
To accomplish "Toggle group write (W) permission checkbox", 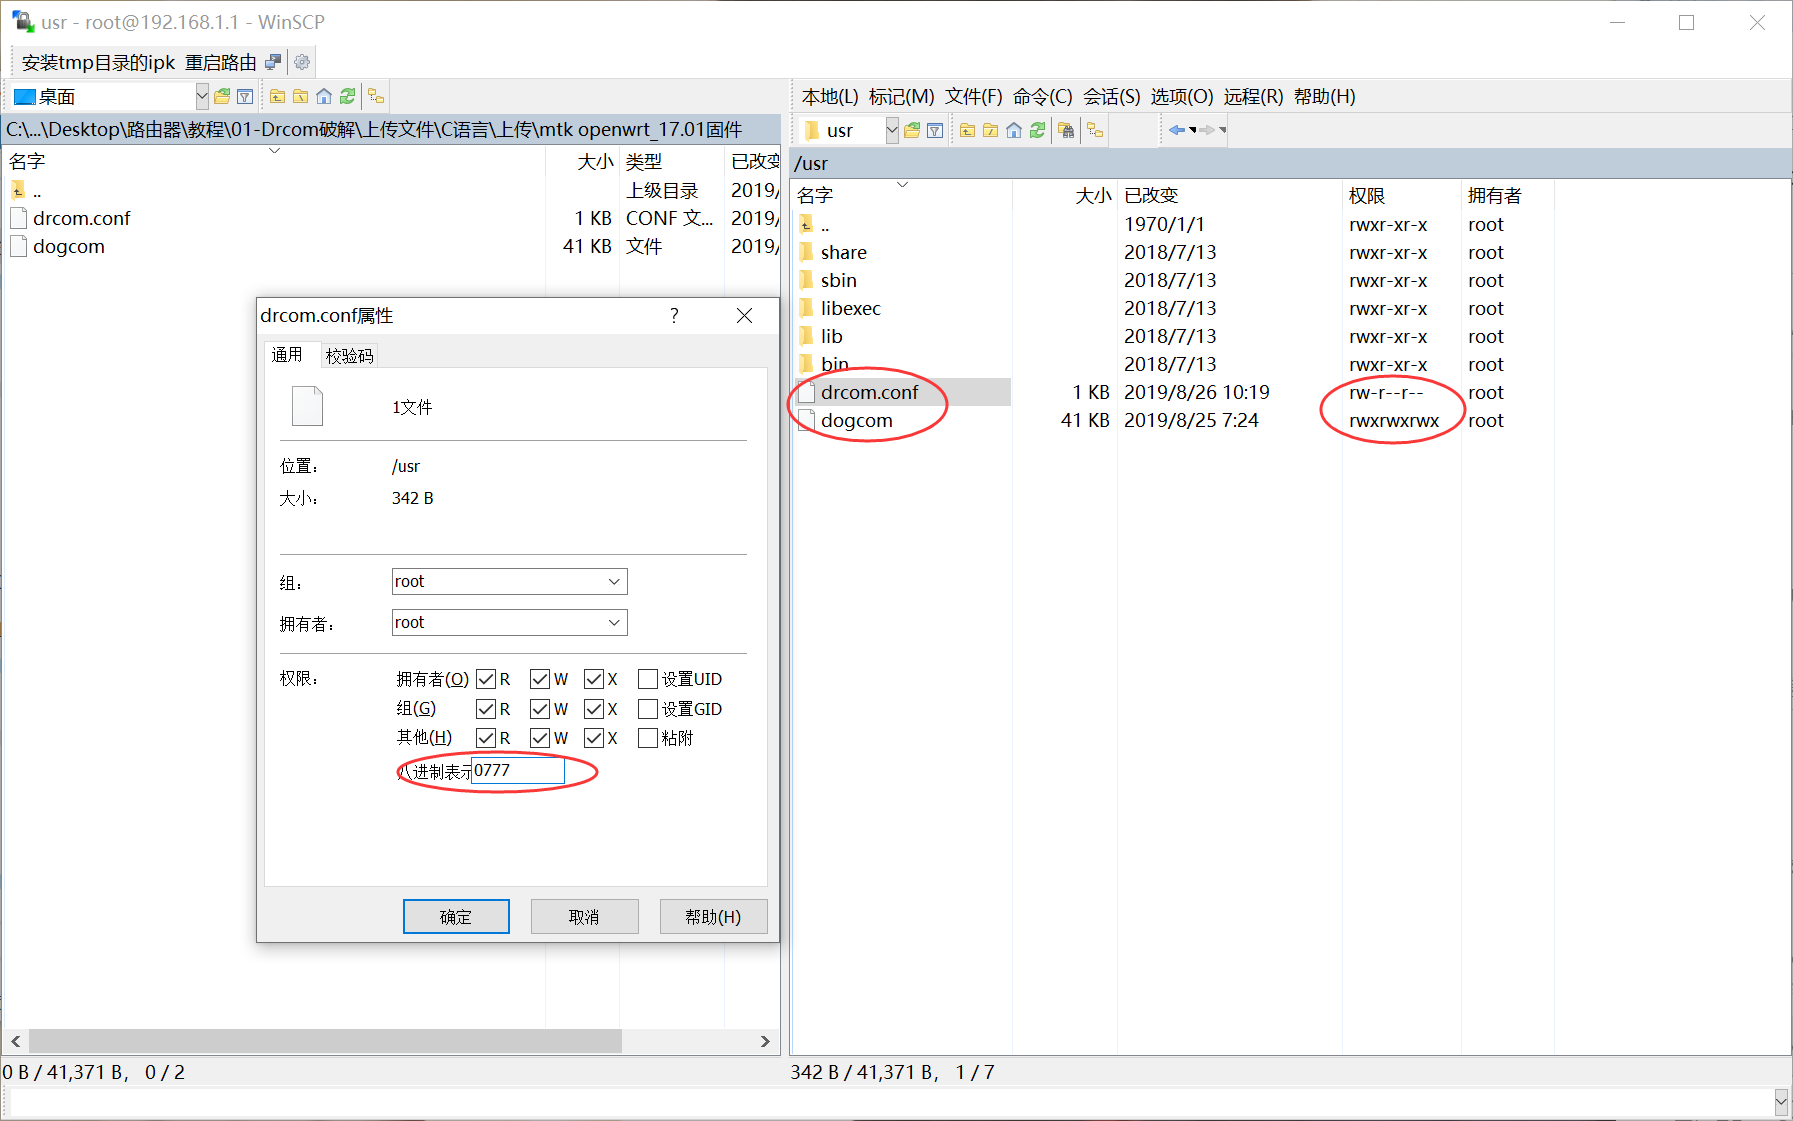I will click(x=540, y=709).
